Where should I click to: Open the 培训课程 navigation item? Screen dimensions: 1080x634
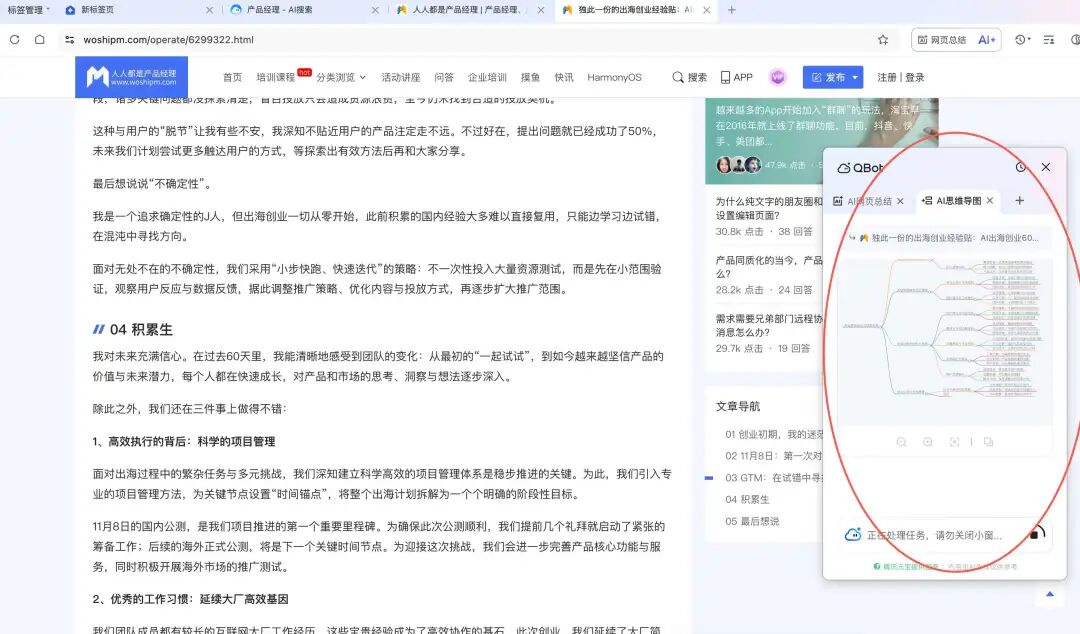[276, 77]
